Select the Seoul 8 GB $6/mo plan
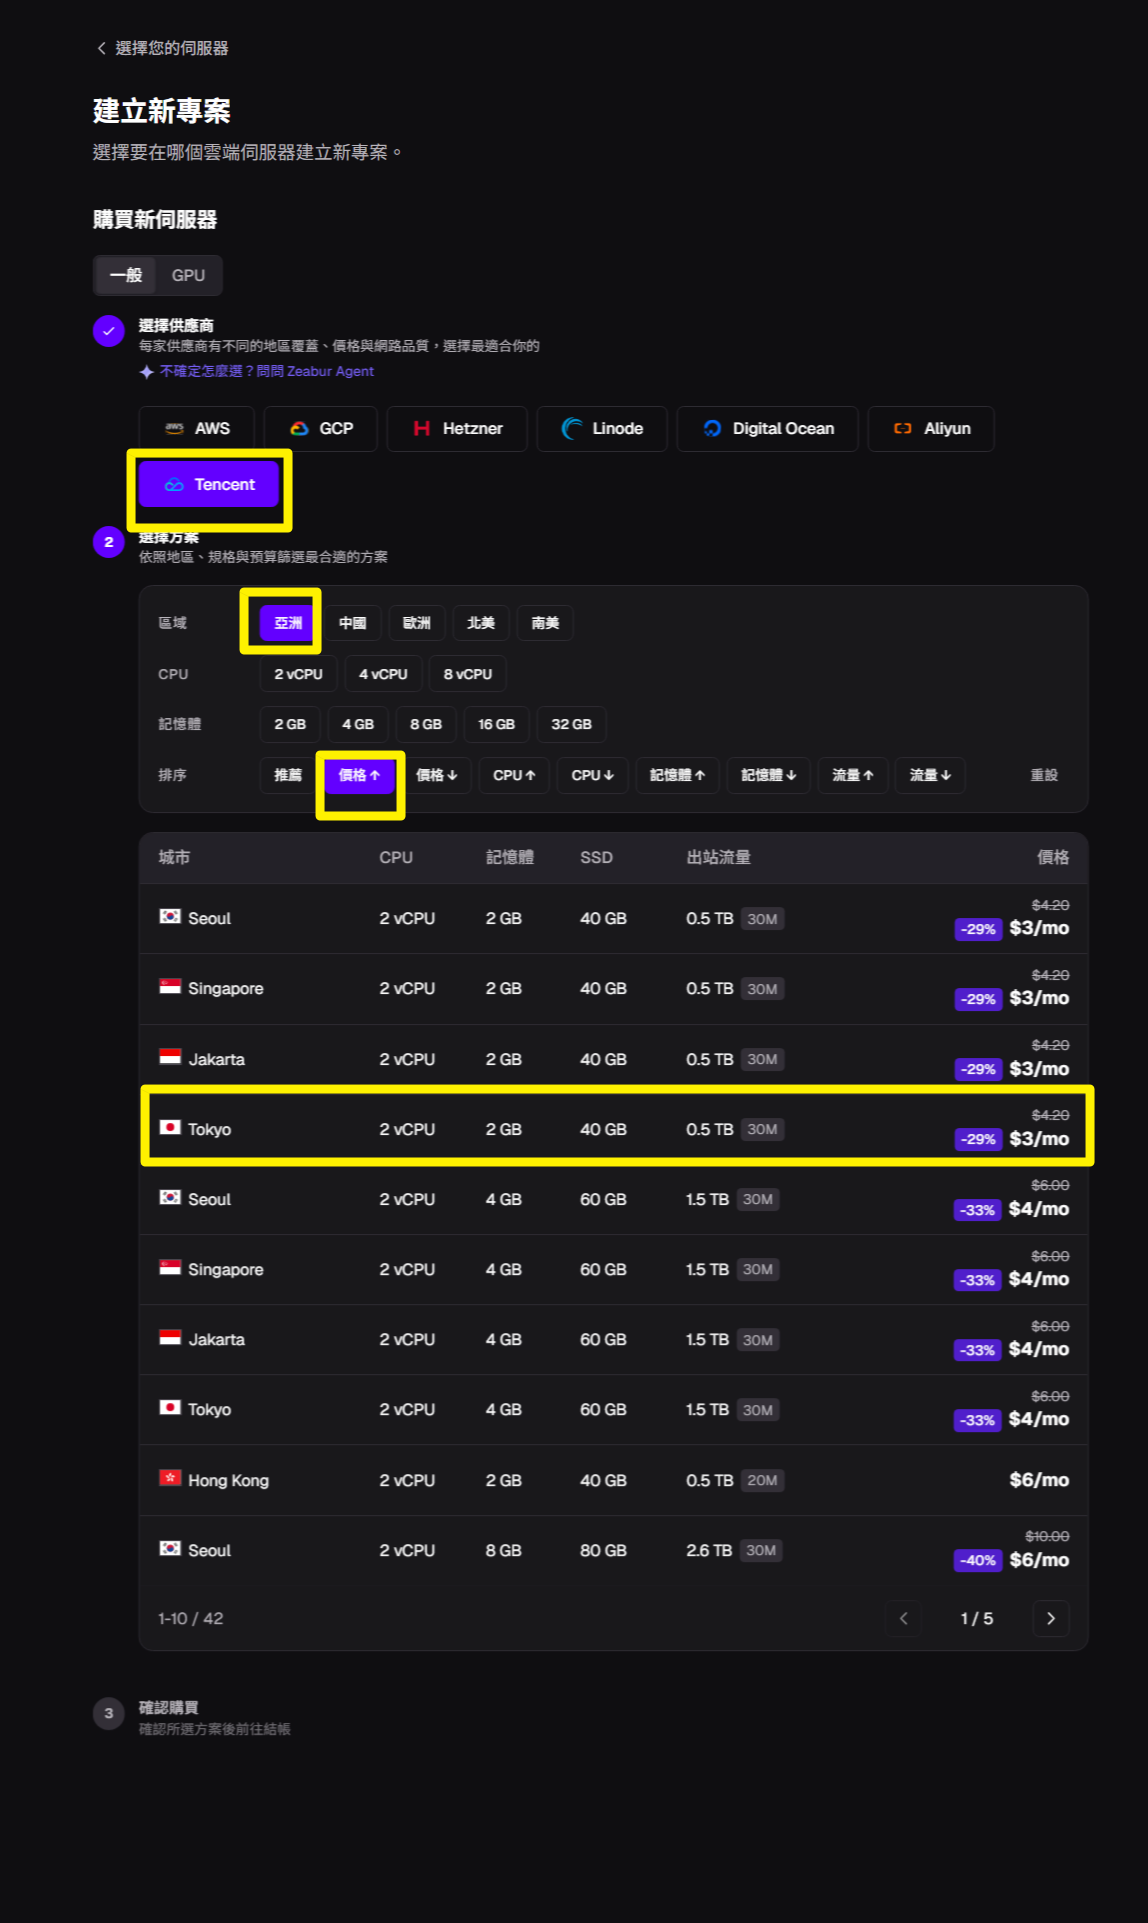Screen dimensions: 1148x1923 click(x=613, y=1550)
